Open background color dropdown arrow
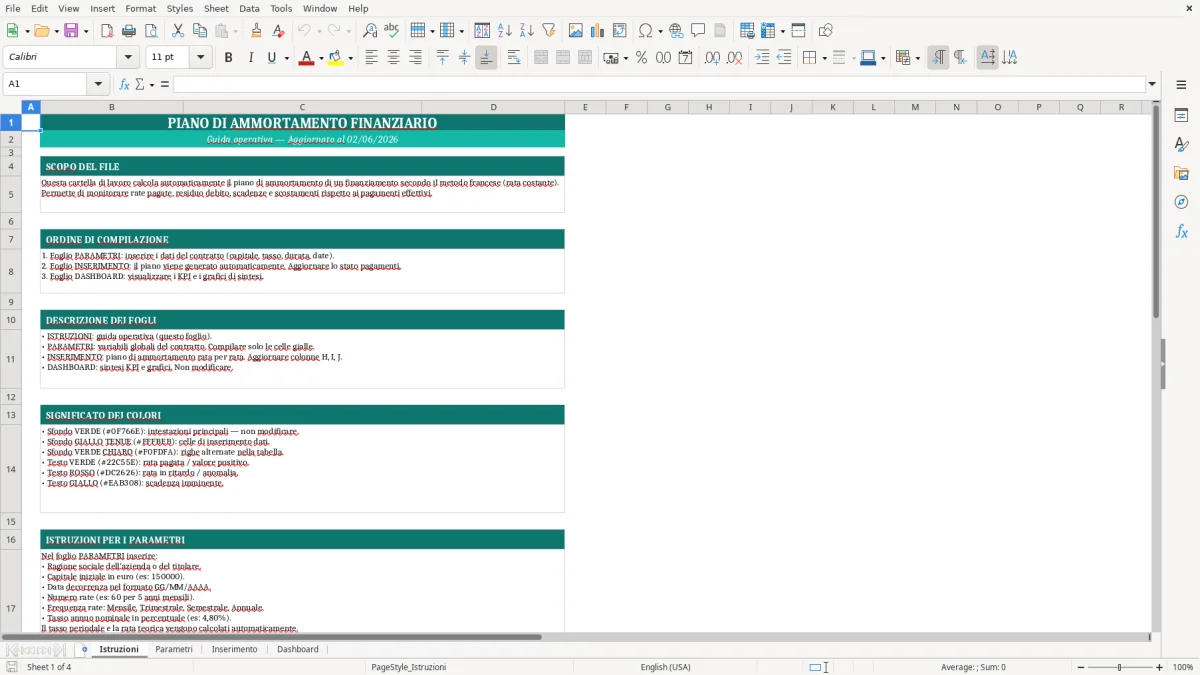This screenshot has width=1200, height=675. click(x=349, y=58)
